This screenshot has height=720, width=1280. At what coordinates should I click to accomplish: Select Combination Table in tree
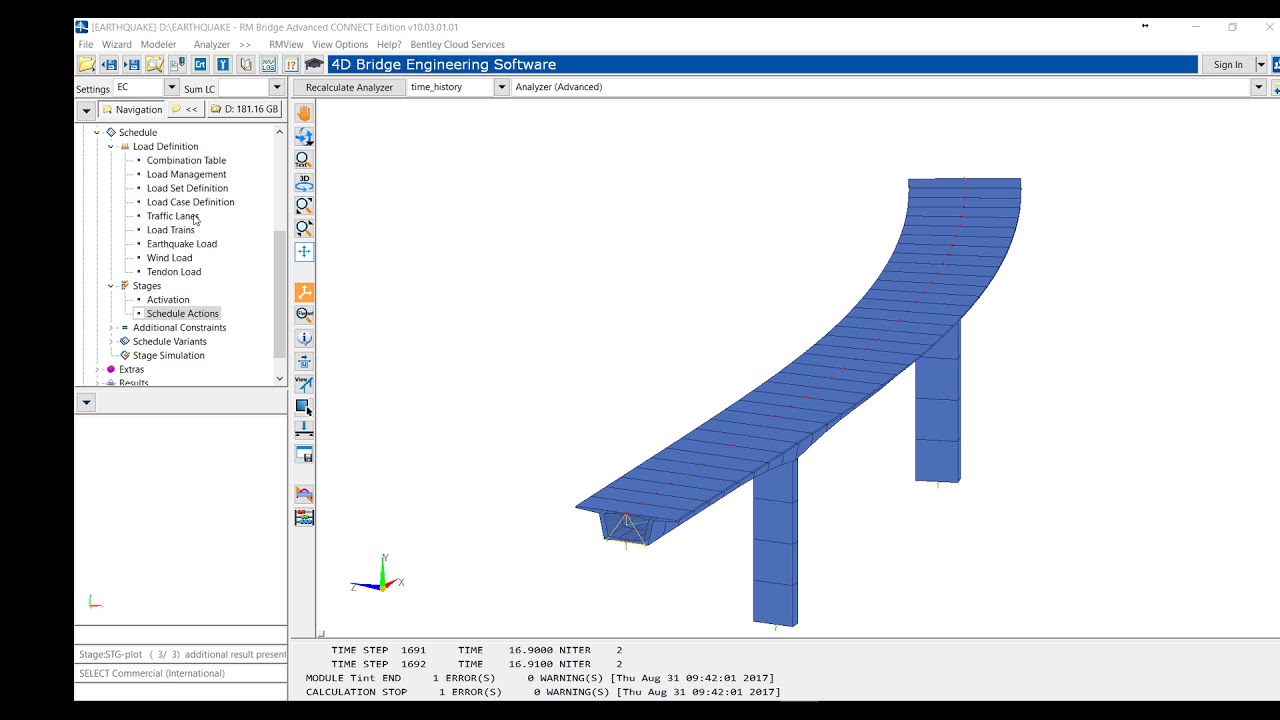click(x=186, y=160)
